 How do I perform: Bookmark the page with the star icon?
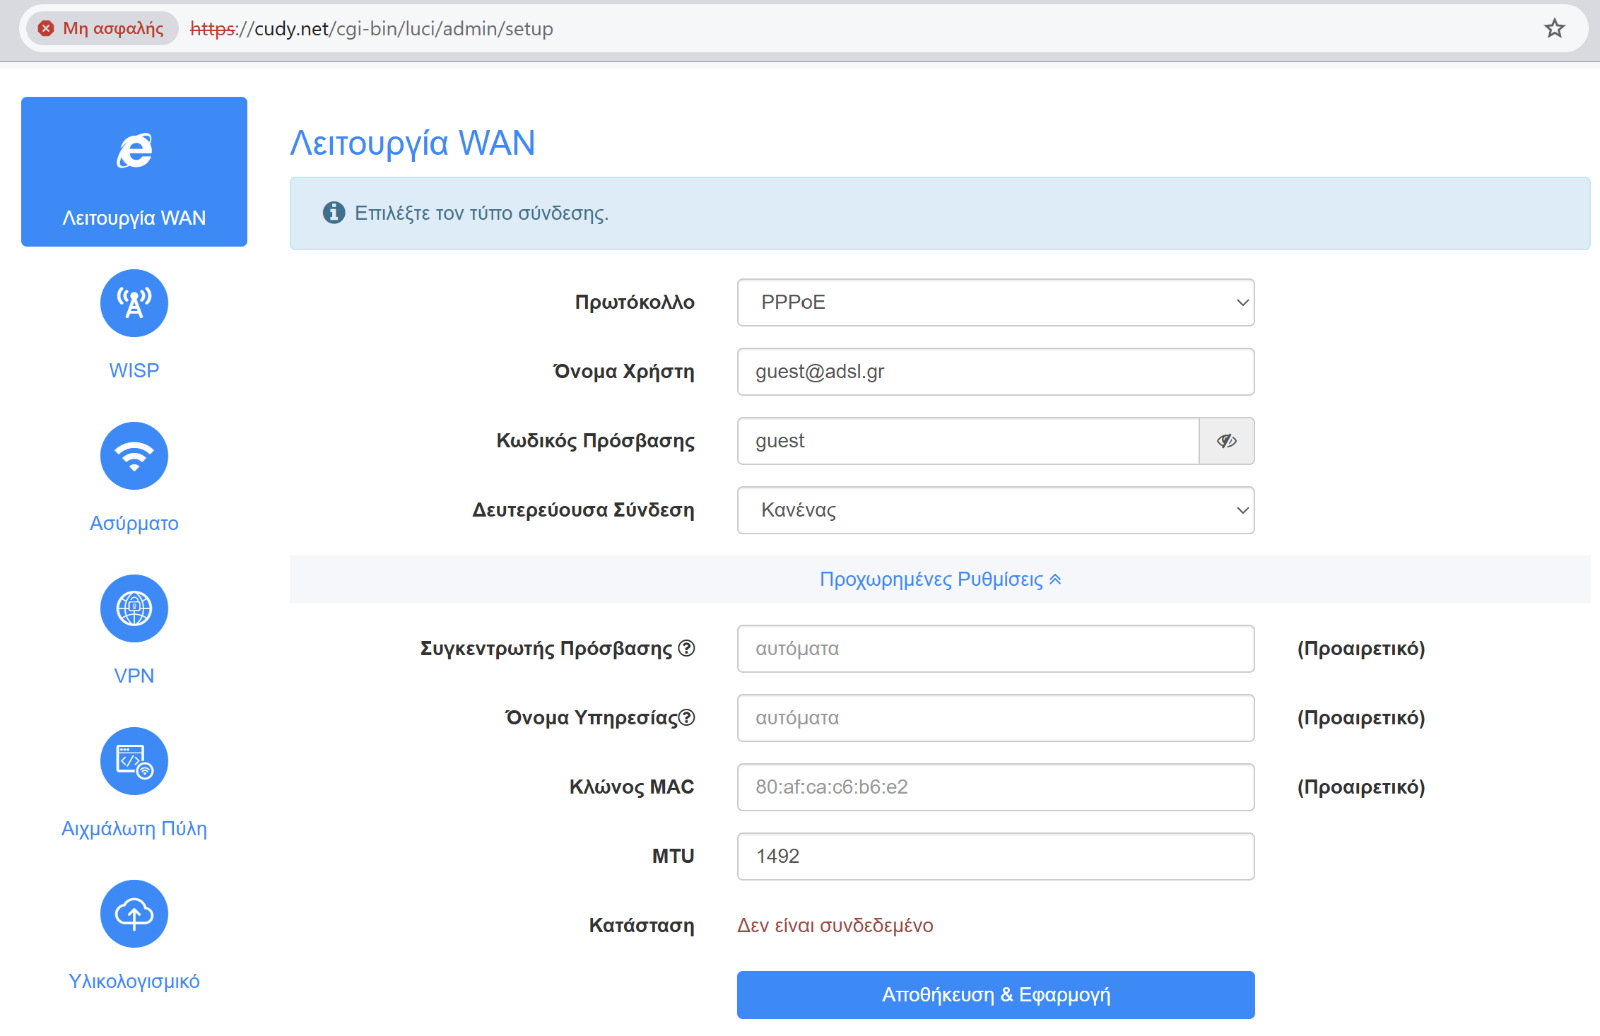pos(1554,28)
